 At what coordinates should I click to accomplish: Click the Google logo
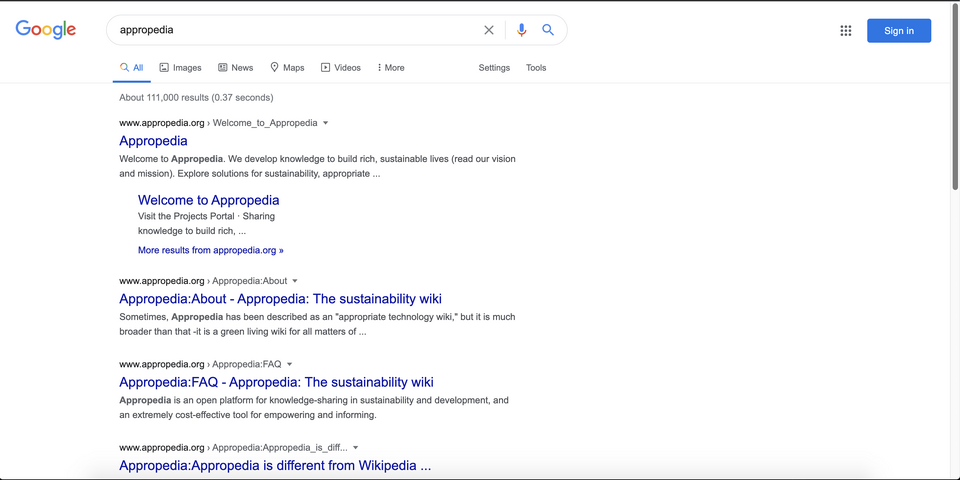[46, 29]
